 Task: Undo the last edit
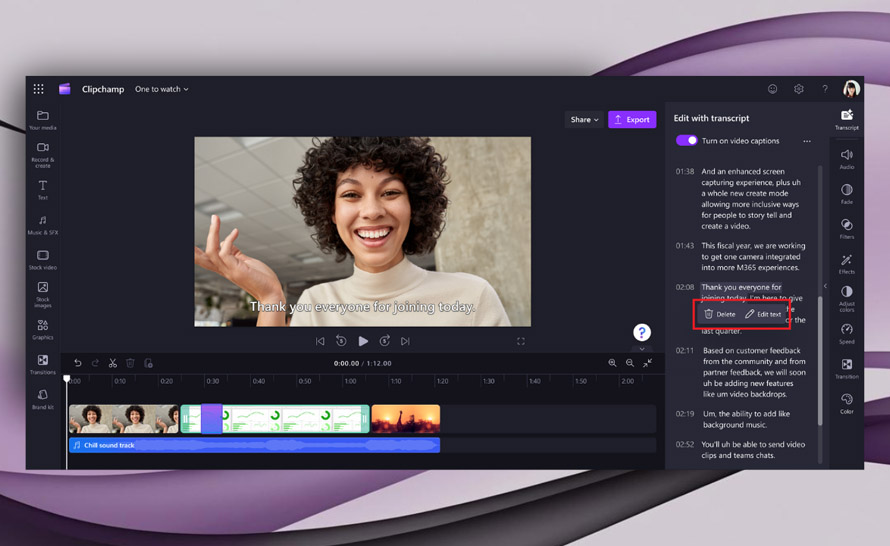[x=78, y=363]
